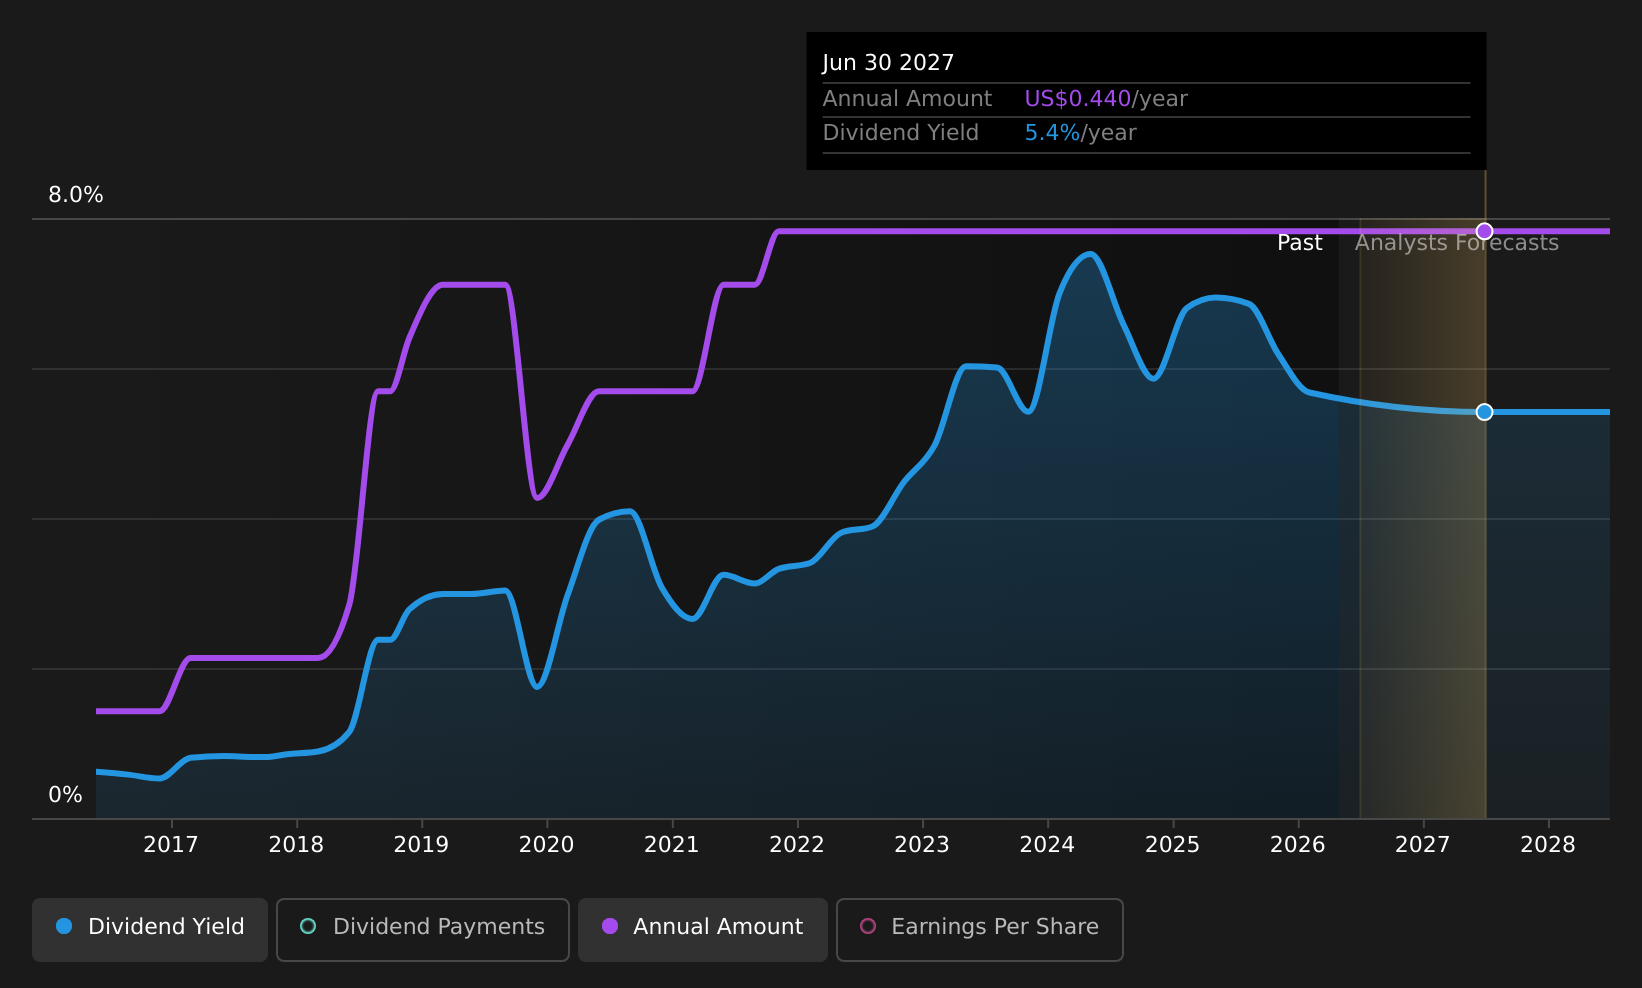Click the 2028 x-axis label
This screenshot has height=988, width=1642.
(x=1548, y=845)
